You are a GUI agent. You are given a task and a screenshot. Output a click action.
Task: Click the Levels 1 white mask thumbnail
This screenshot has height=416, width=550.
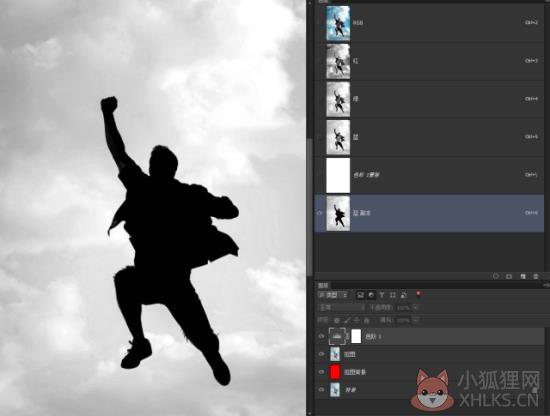[356, 336]
